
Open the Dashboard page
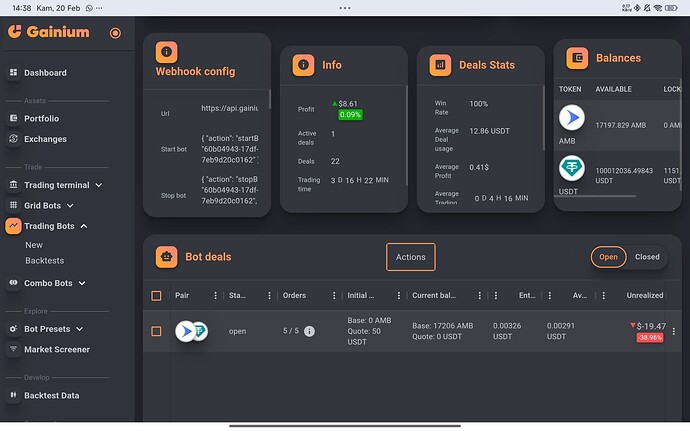coord(45,73)
